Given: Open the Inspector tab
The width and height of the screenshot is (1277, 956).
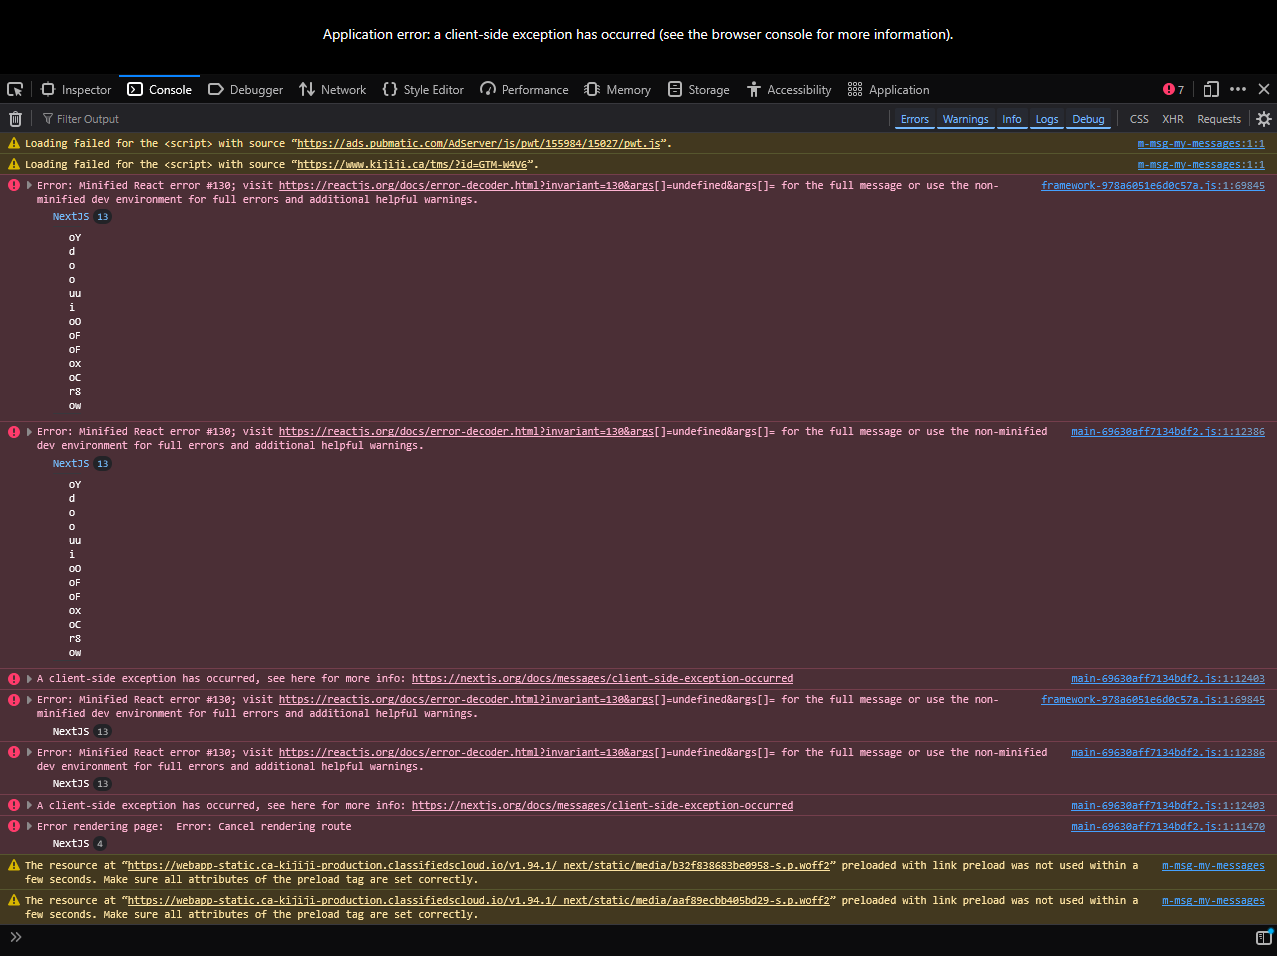Looking at the screenshot, I should tap(76, 89).
